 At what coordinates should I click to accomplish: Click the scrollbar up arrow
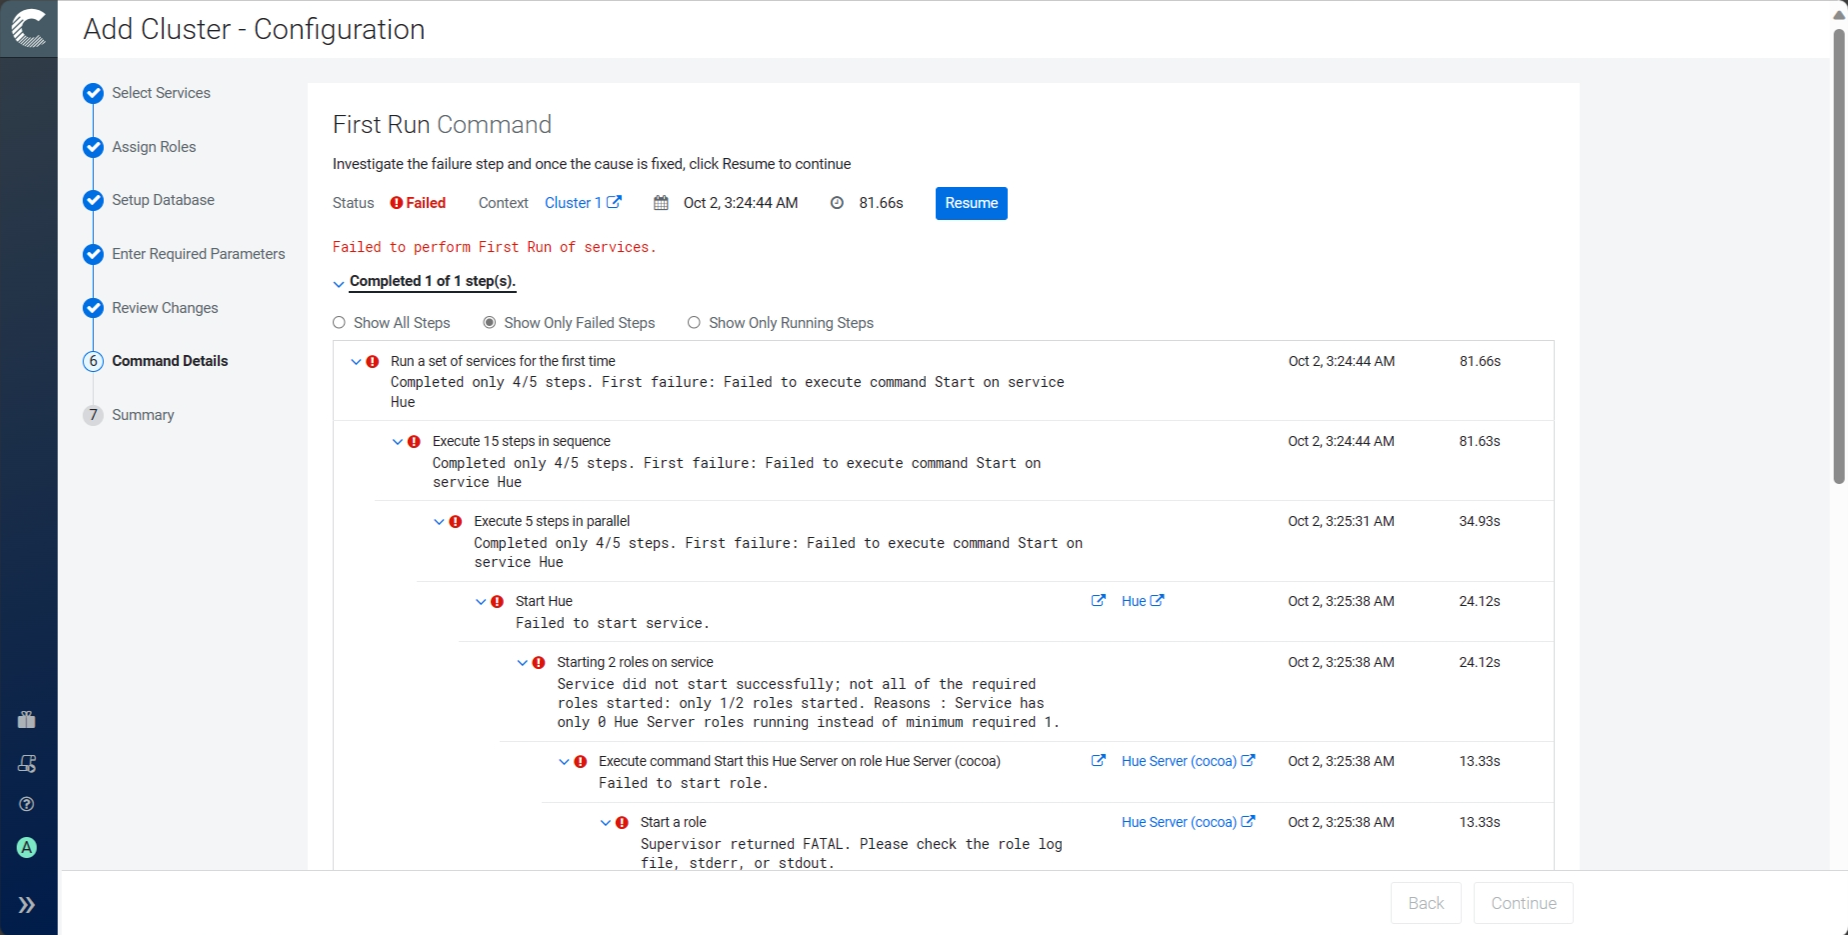click(1838, 13)
